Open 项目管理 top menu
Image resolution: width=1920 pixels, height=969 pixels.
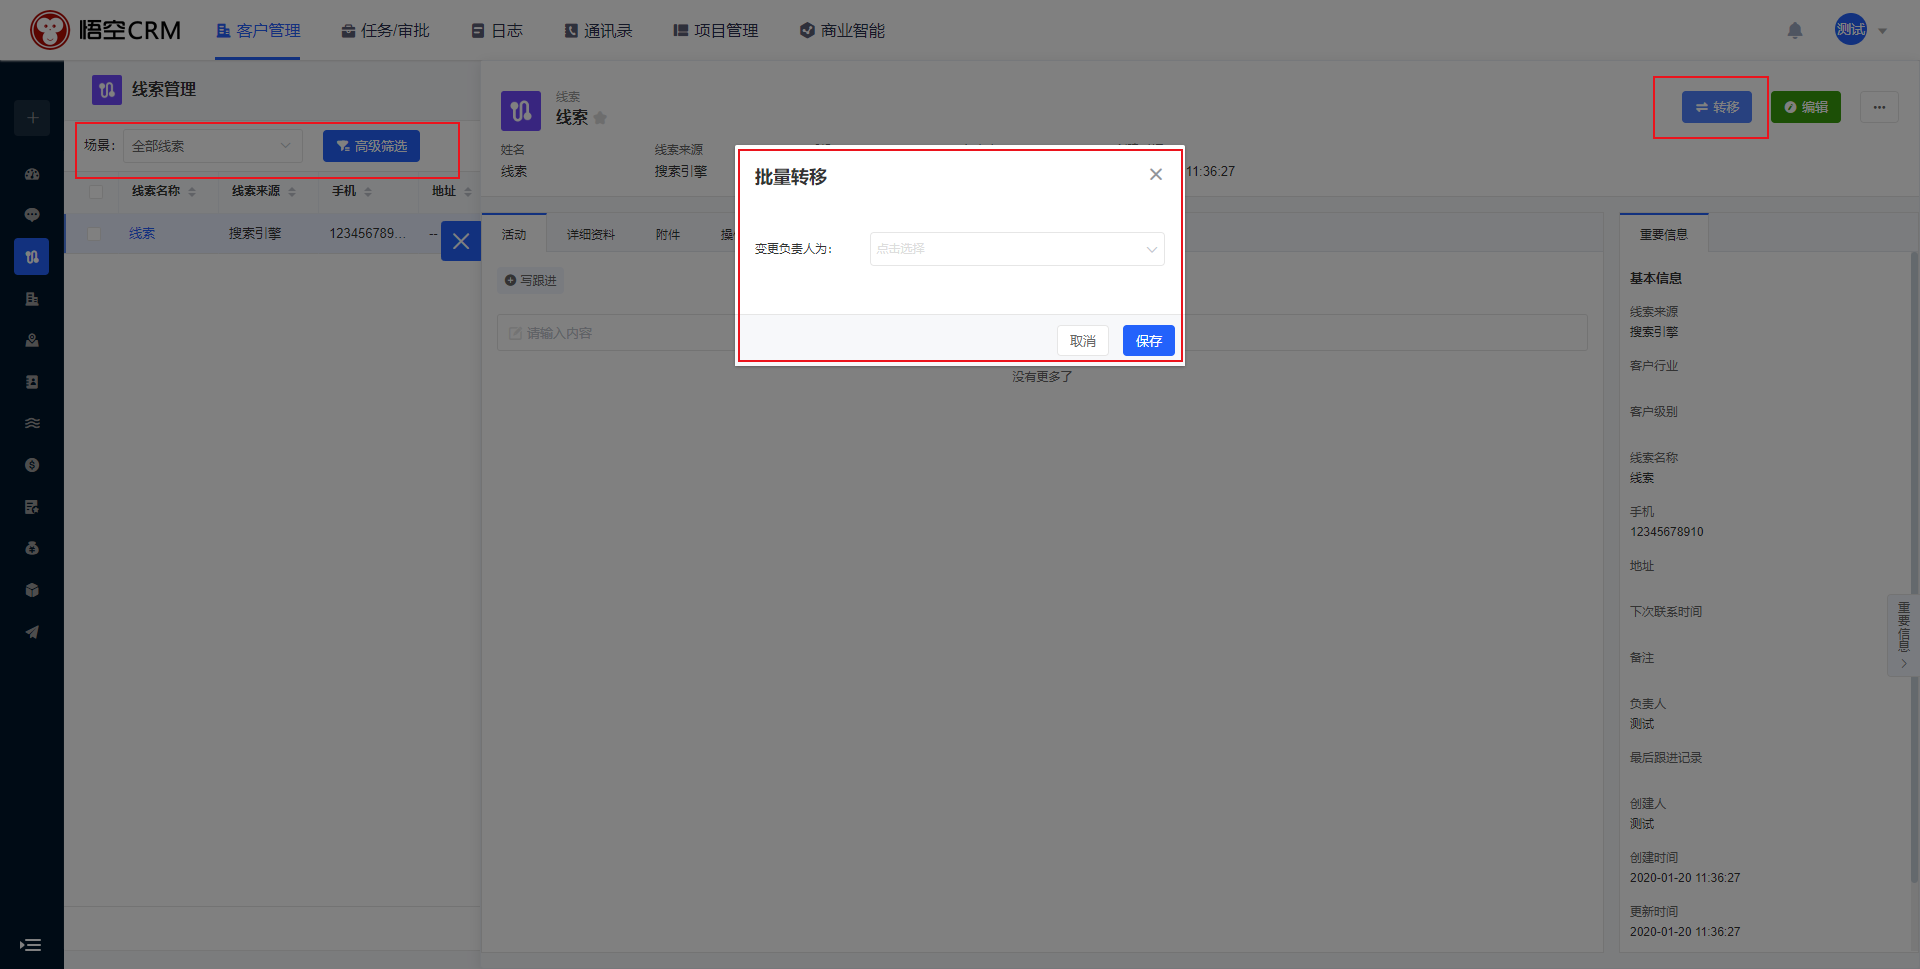click(716, 31)
